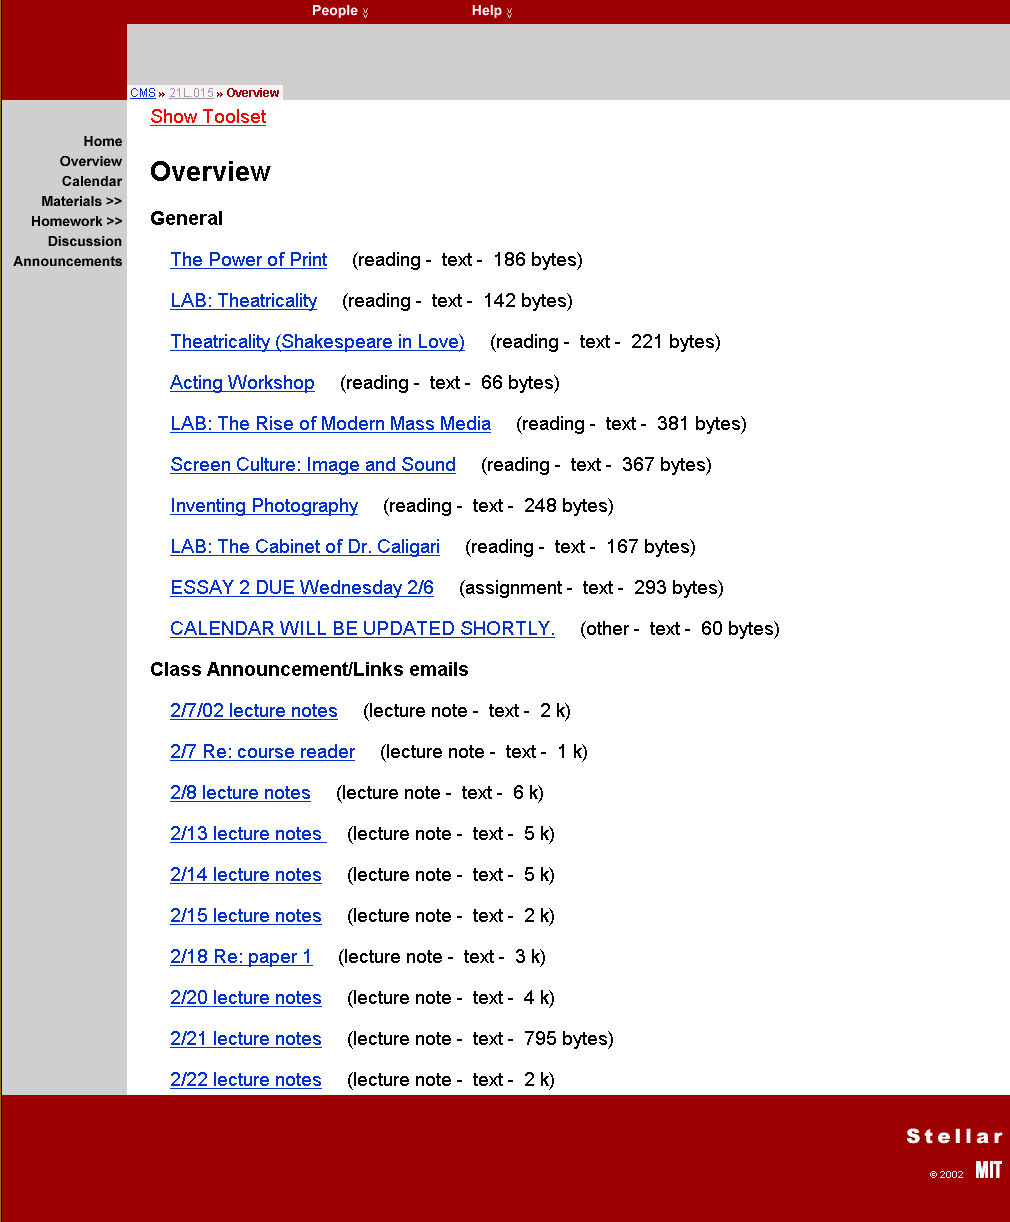Viewport: 1010px width, 1222px height.
Task: Open Inventing Photography reading
Action: [x=264, y=506]
